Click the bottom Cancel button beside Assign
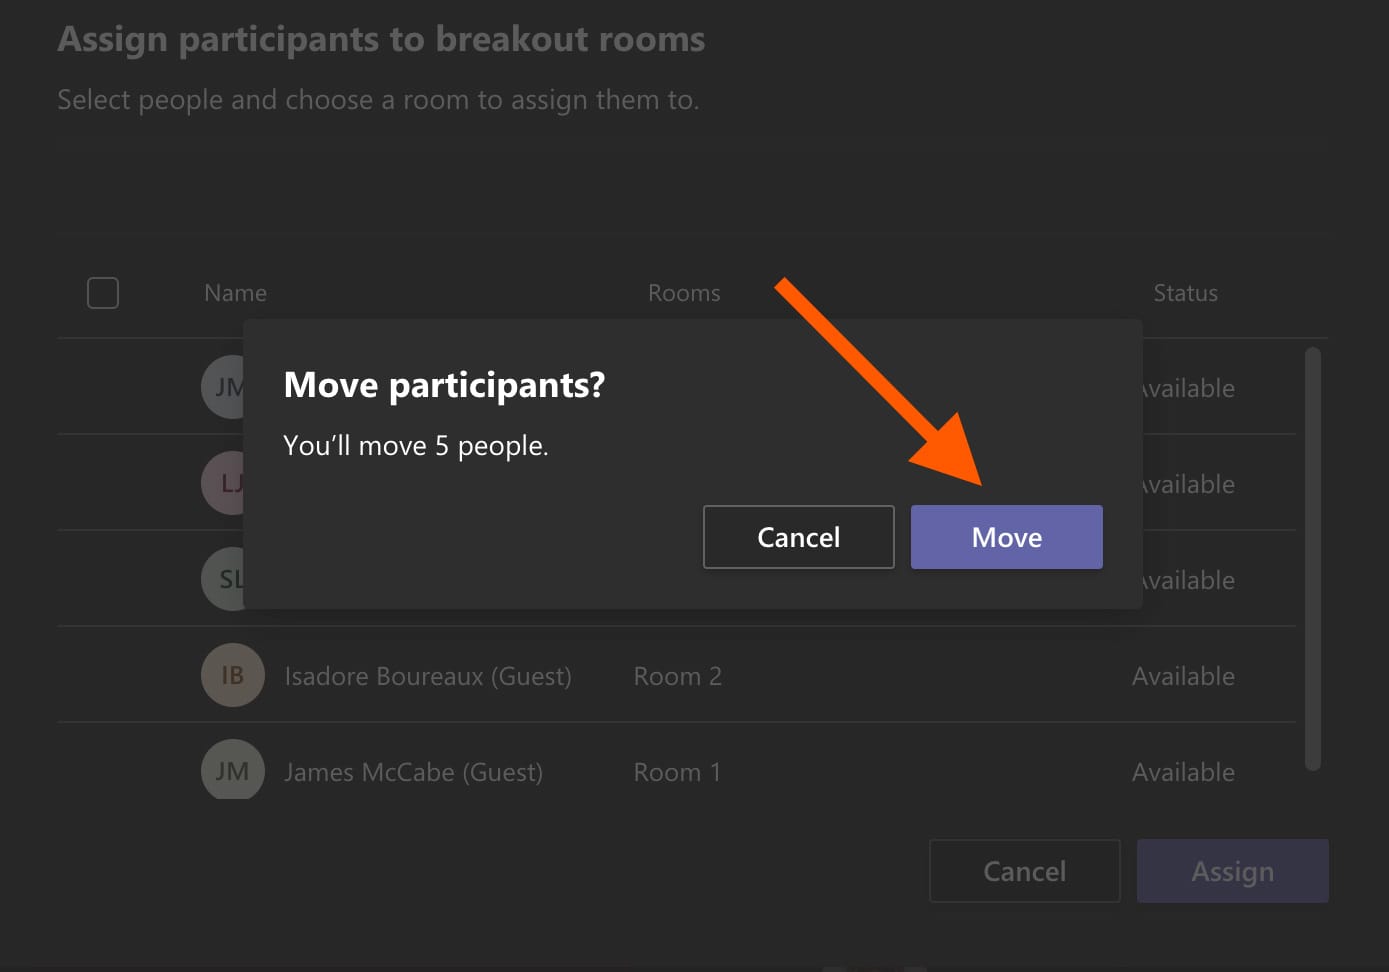 [1024, 871]
